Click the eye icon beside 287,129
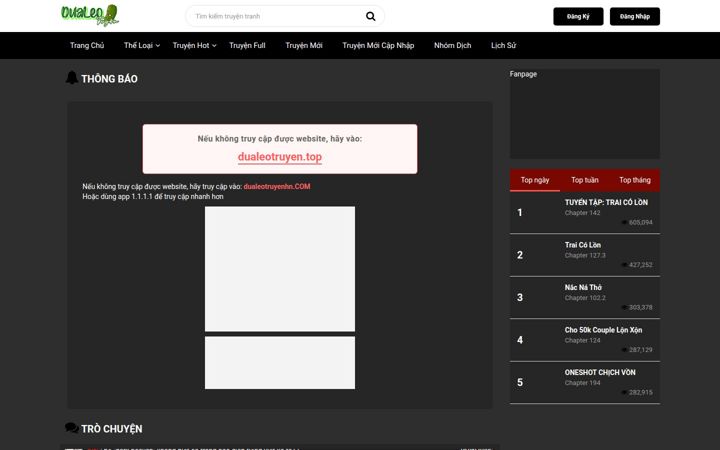The image size is (720, 450). click(x=624, y=350)
